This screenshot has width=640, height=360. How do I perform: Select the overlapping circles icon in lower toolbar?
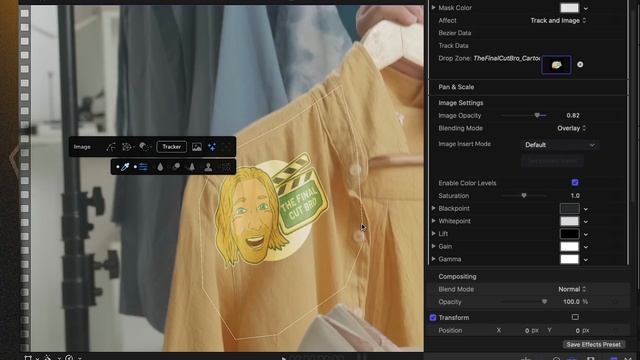pyautogui.click(x=176, y=167)
